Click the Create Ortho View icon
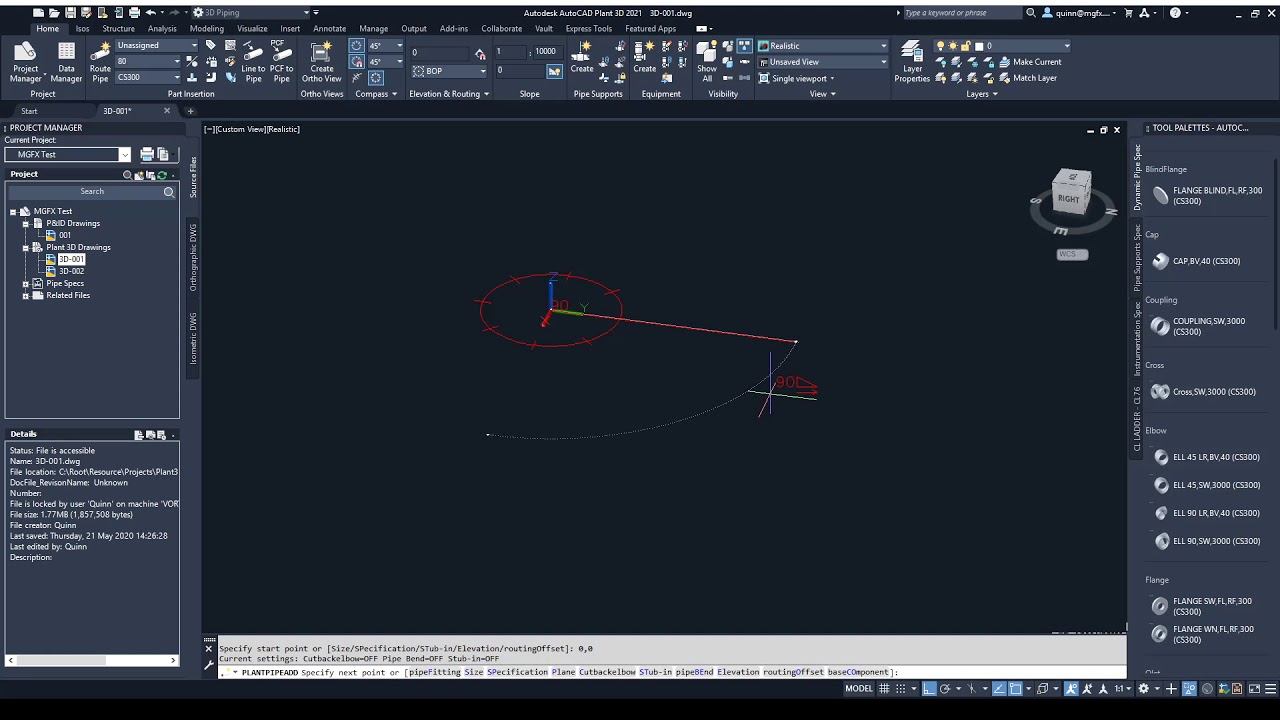 322,62
